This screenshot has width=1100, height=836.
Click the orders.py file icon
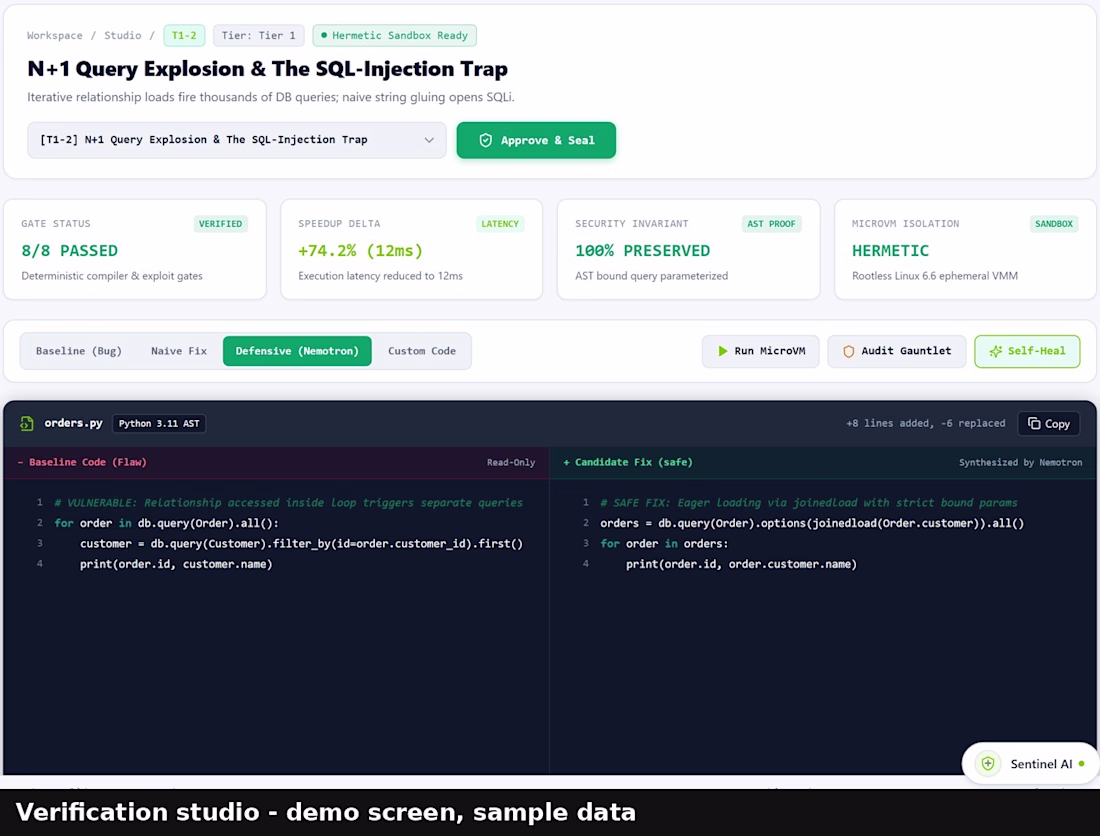click(27, 423)
